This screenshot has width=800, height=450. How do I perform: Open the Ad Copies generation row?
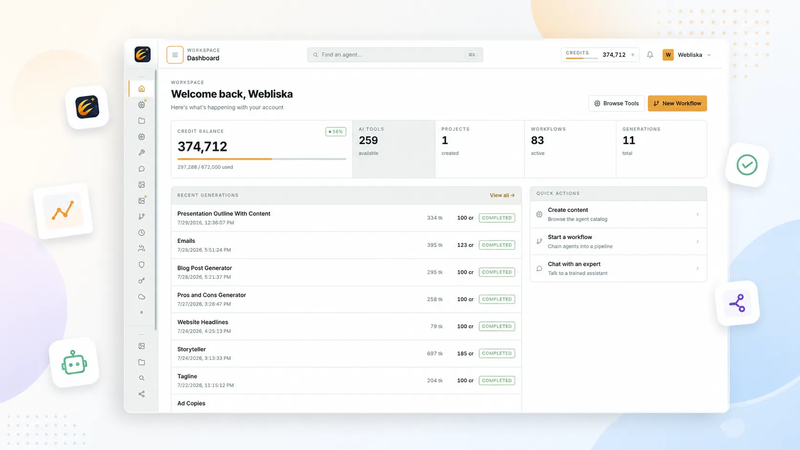[346, 404]
